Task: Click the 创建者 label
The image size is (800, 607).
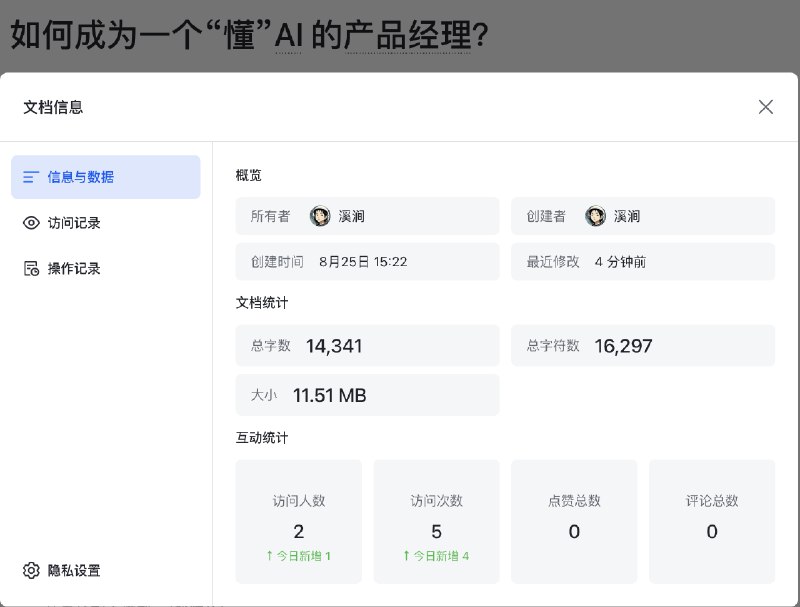Action: tap(546, 216)
